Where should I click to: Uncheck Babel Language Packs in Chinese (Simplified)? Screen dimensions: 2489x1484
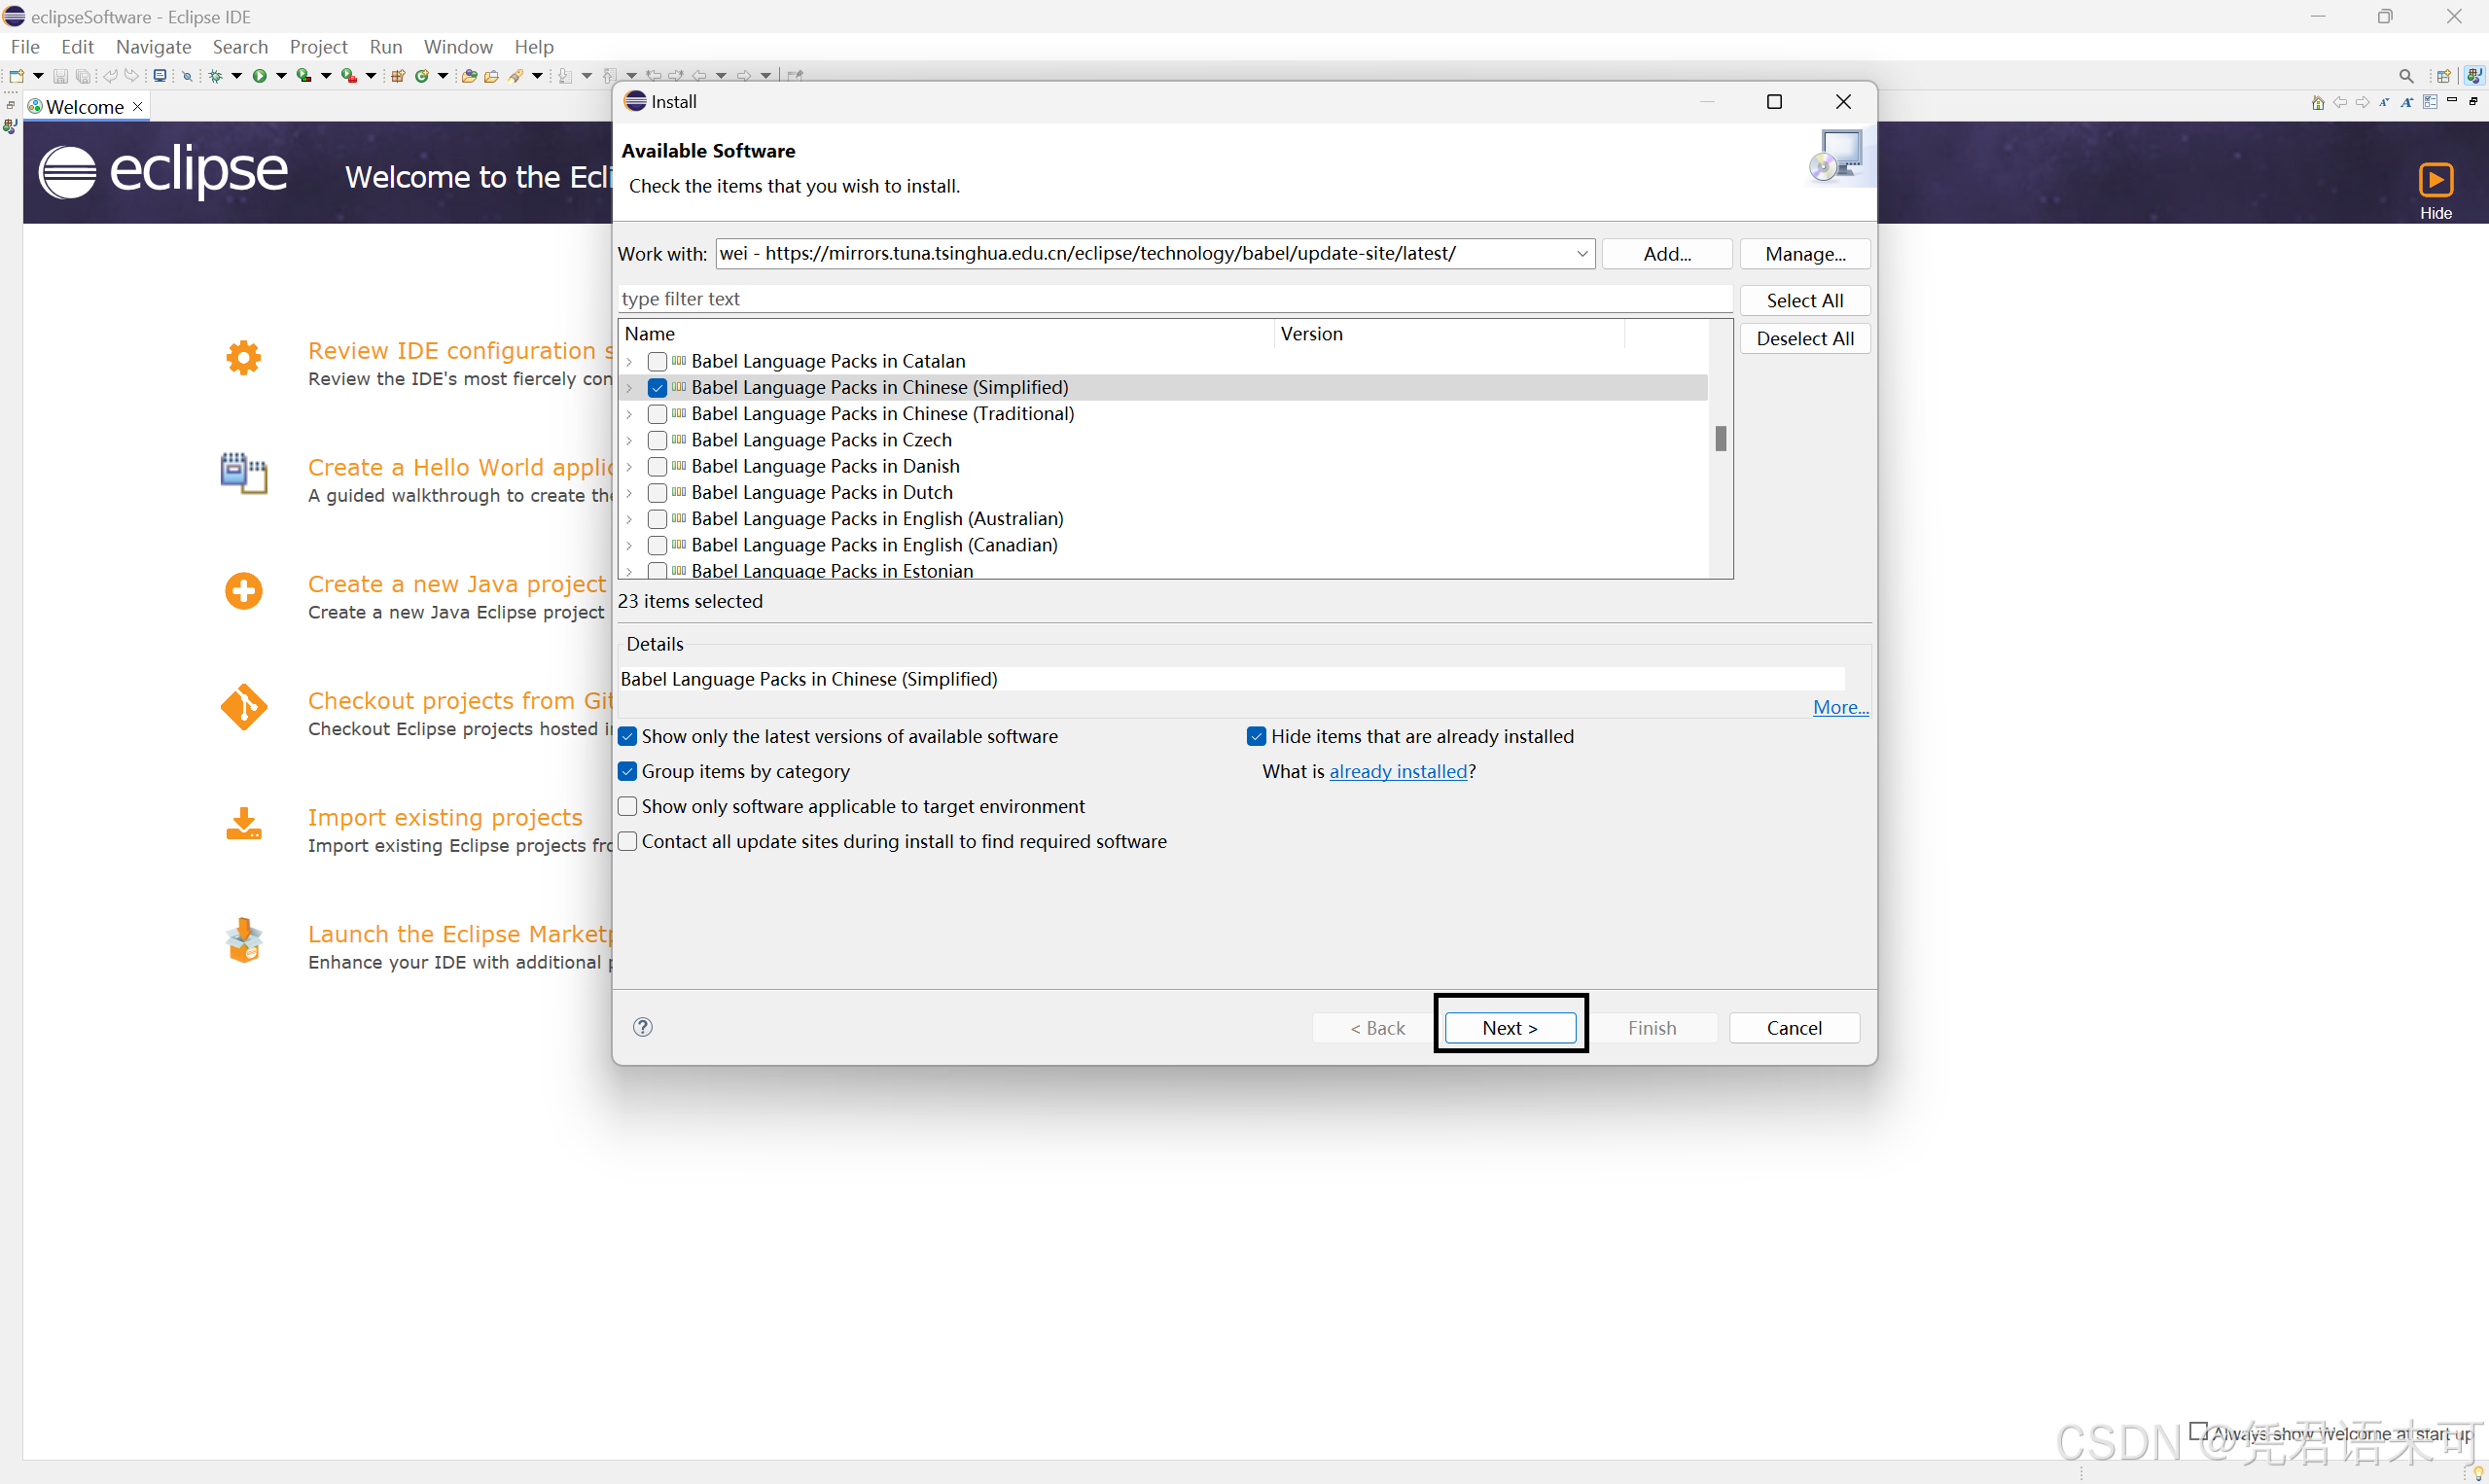pyautogui.click(x=657, y=387)
